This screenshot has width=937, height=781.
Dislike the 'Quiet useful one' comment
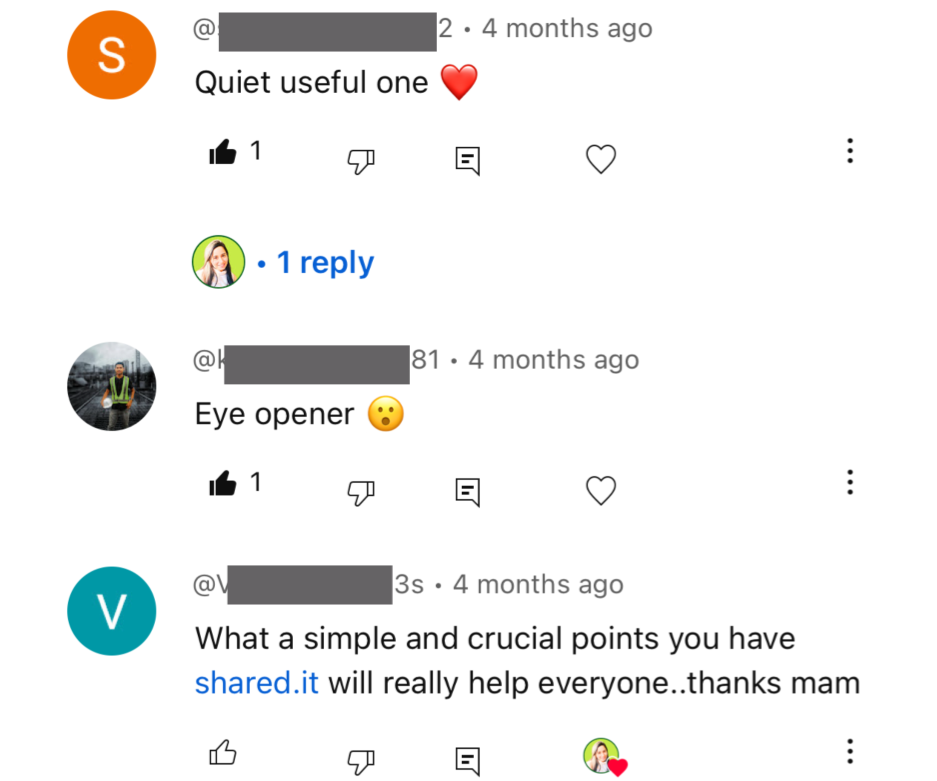pyautogui.click(x=360, y=160)
